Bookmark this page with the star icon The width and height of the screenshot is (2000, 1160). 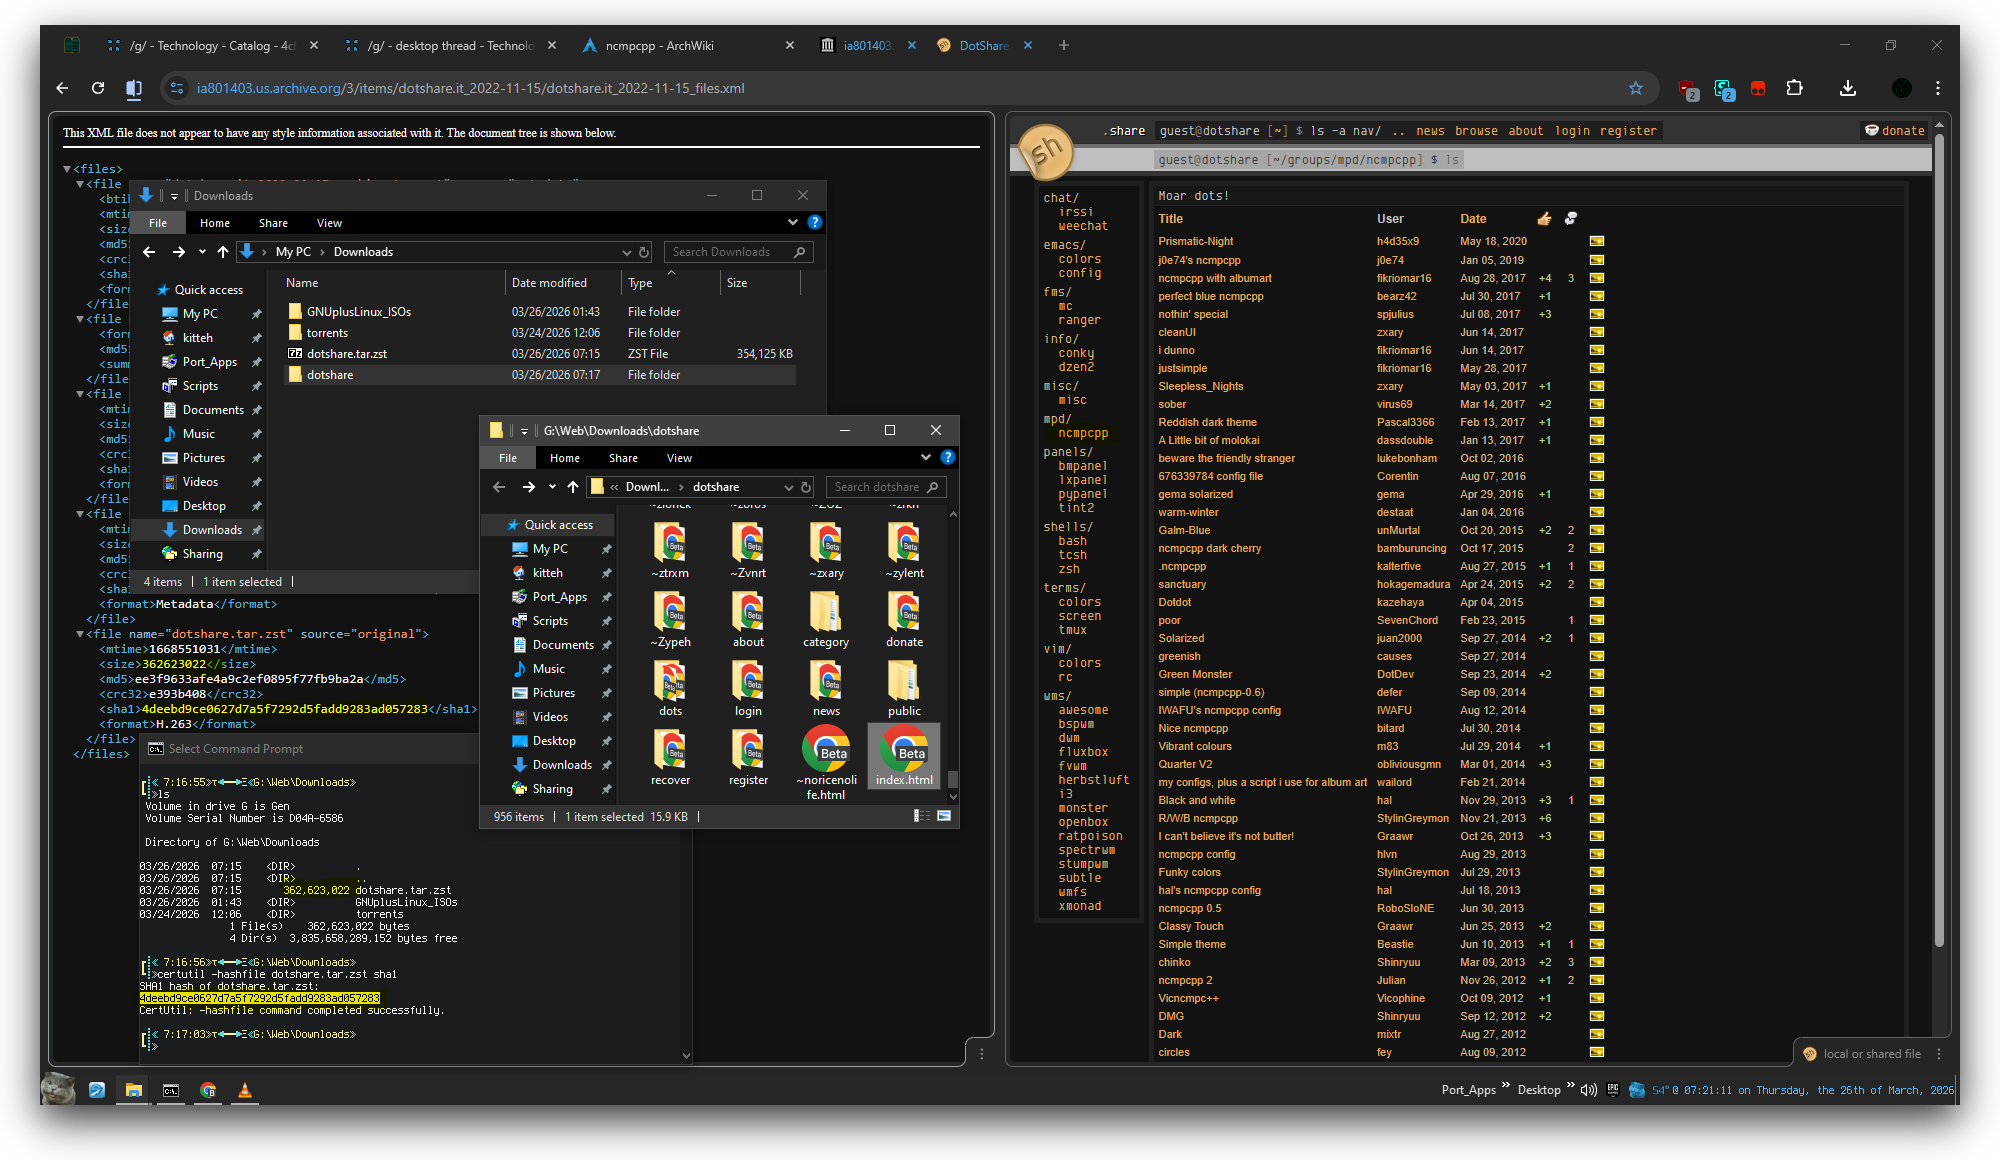click(1636, 88)
